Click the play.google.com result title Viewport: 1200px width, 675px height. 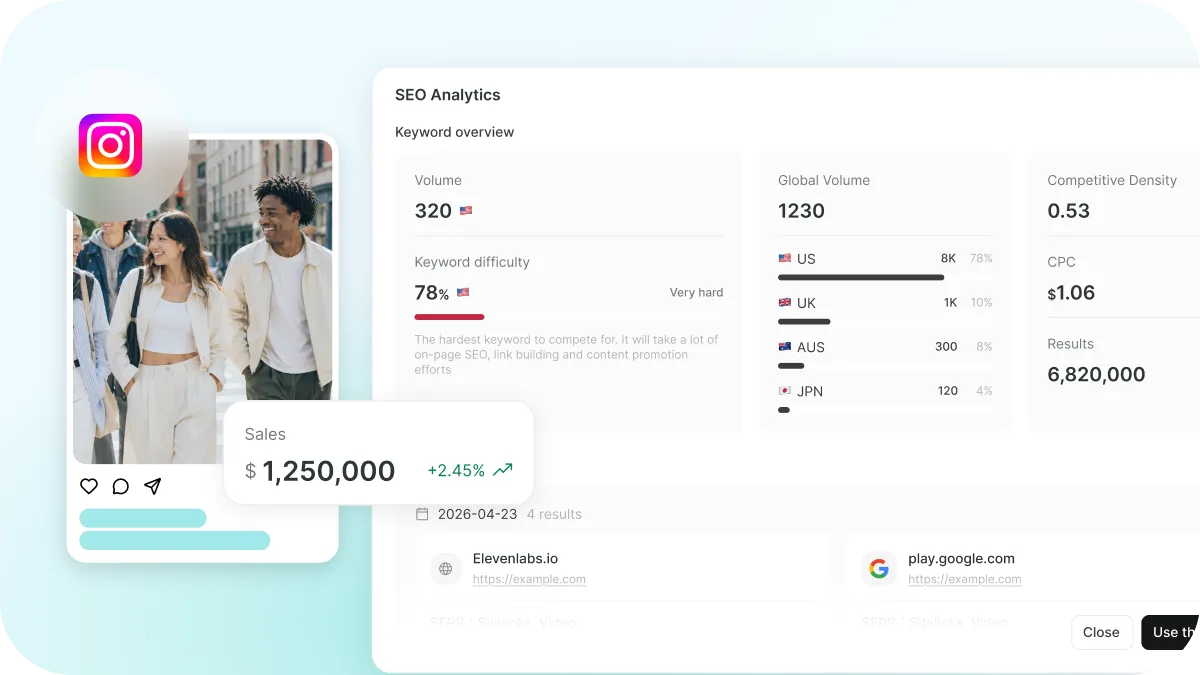coord(961,559)
